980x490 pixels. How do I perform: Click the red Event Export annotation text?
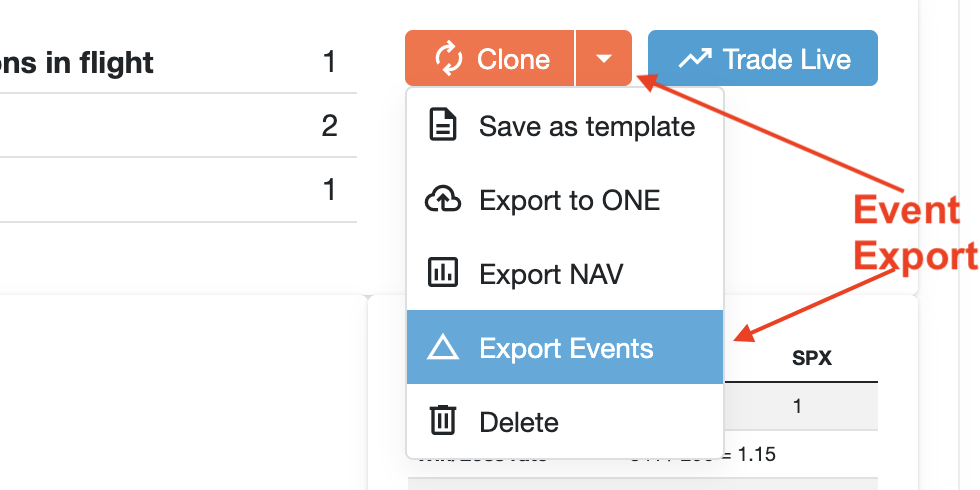point(912,233)
